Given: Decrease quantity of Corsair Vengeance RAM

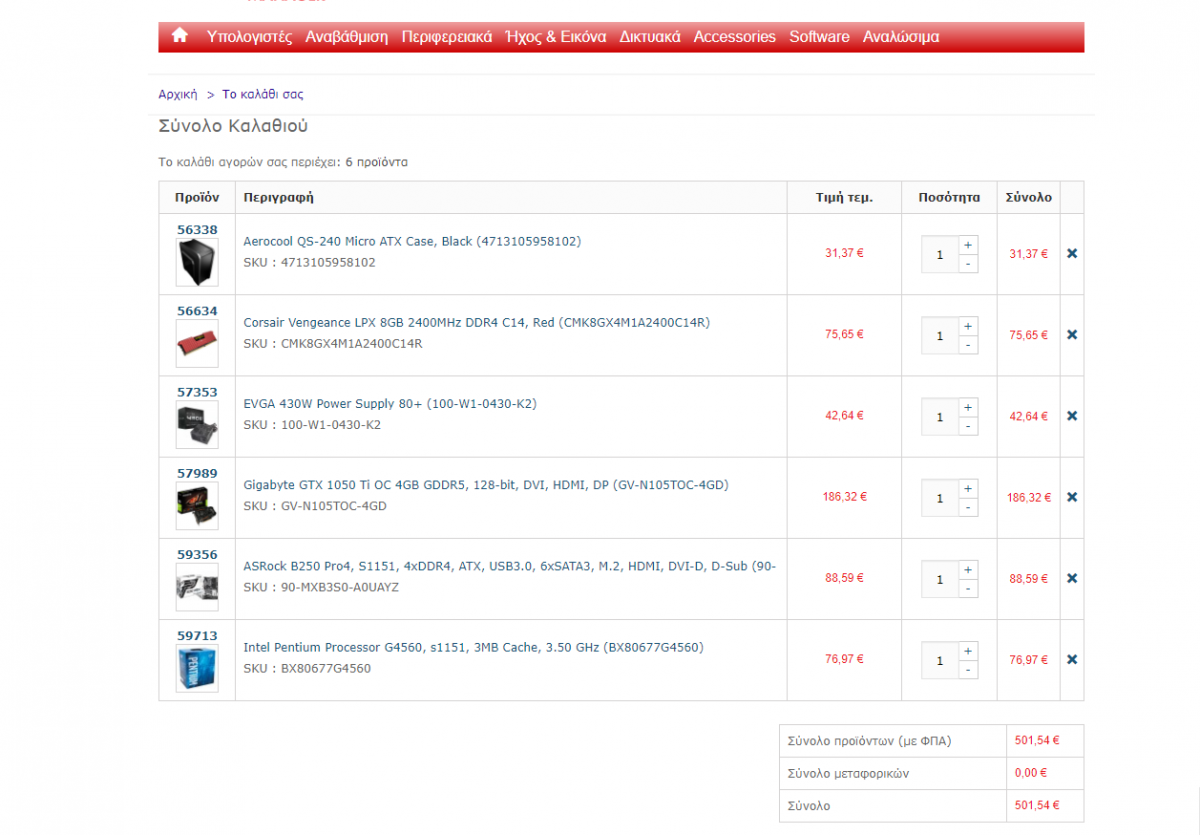Looking at the screenshot, I should pyautogui.click(x=968, y=345).
